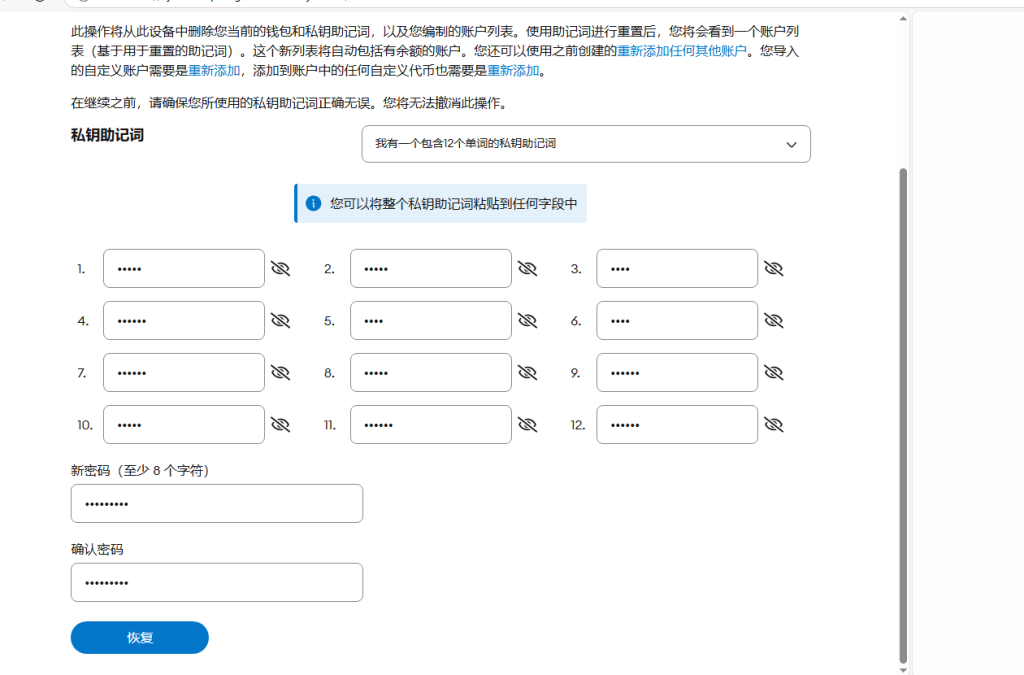This screenshot has height=675, width=1024.
Task: Reveal seed word 3 via eye icon
Action: 773,269
